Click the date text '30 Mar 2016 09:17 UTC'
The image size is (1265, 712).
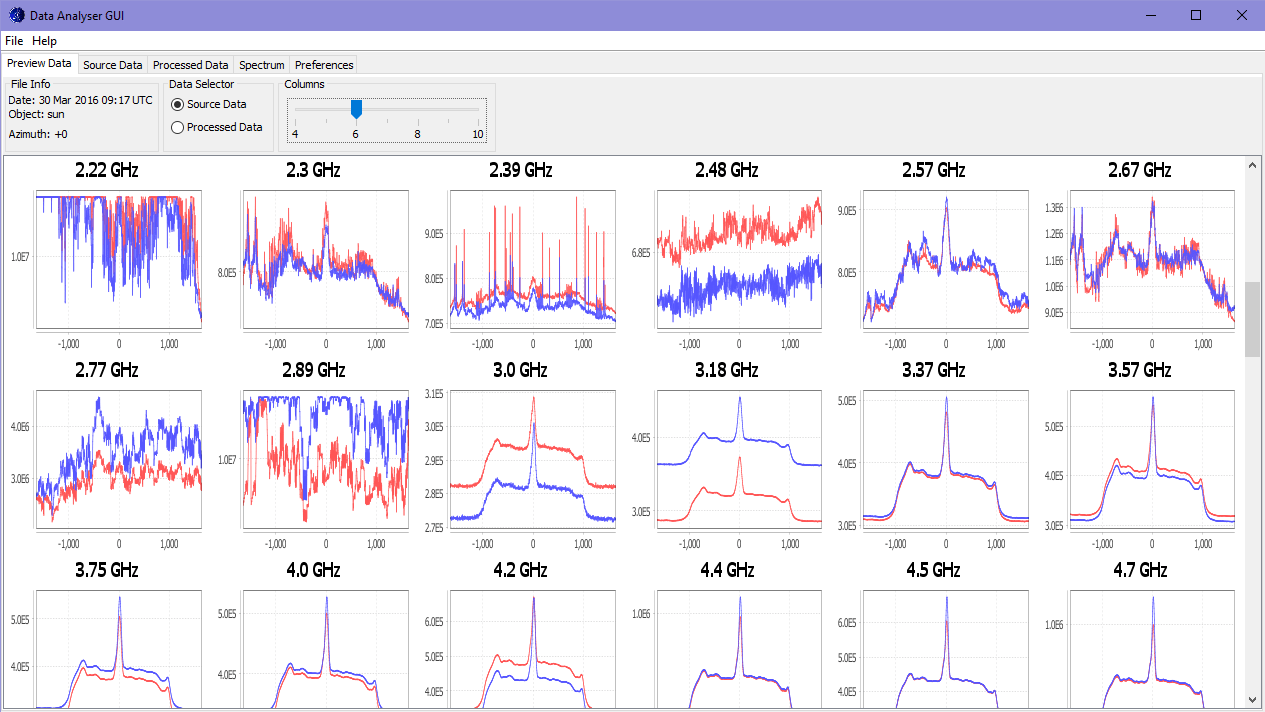click(96, 100)
